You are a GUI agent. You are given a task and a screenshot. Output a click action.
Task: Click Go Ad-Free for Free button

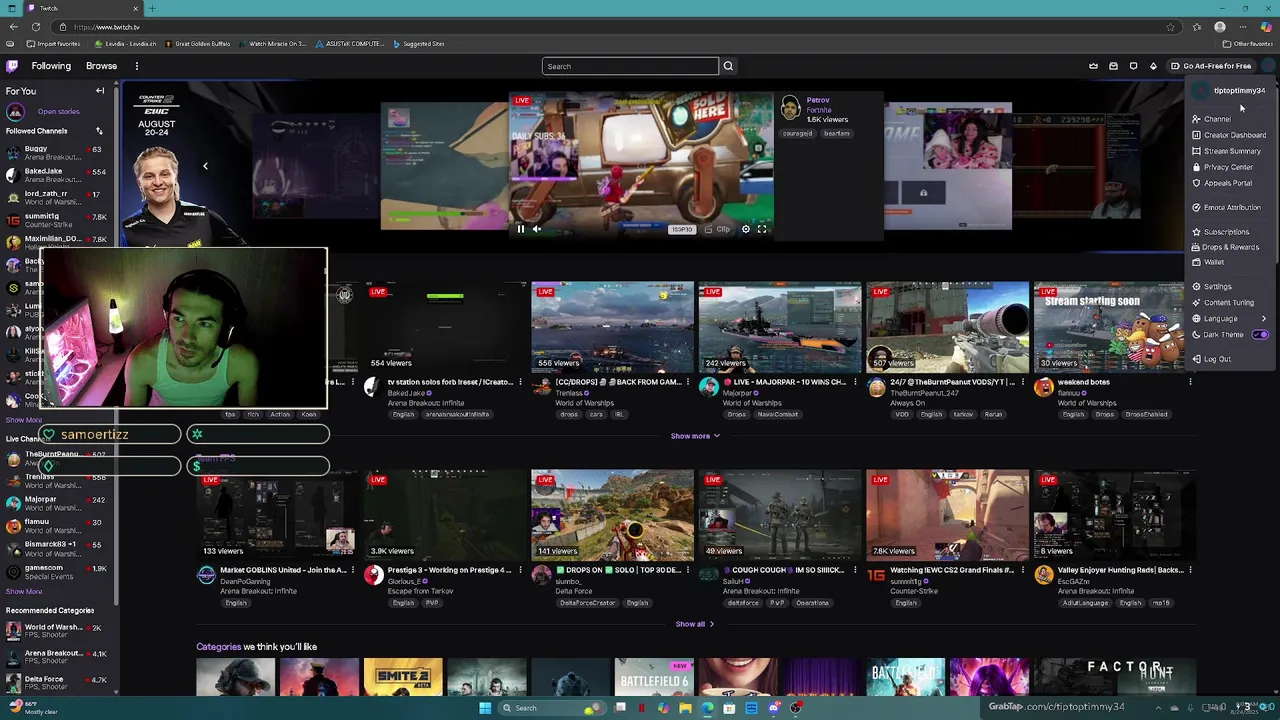pos(1211,66)
